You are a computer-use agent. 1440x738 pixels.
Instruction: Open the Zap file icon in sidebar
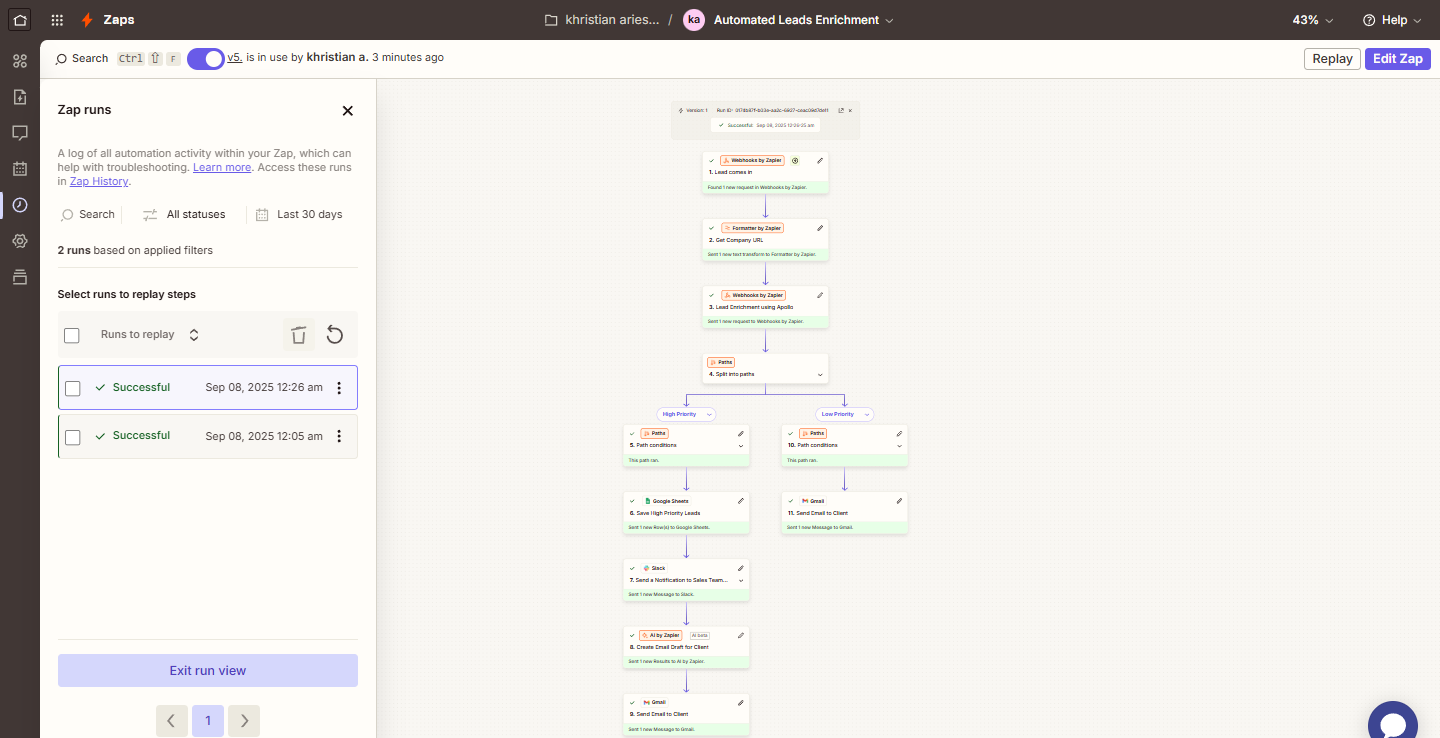coord(20,97)
